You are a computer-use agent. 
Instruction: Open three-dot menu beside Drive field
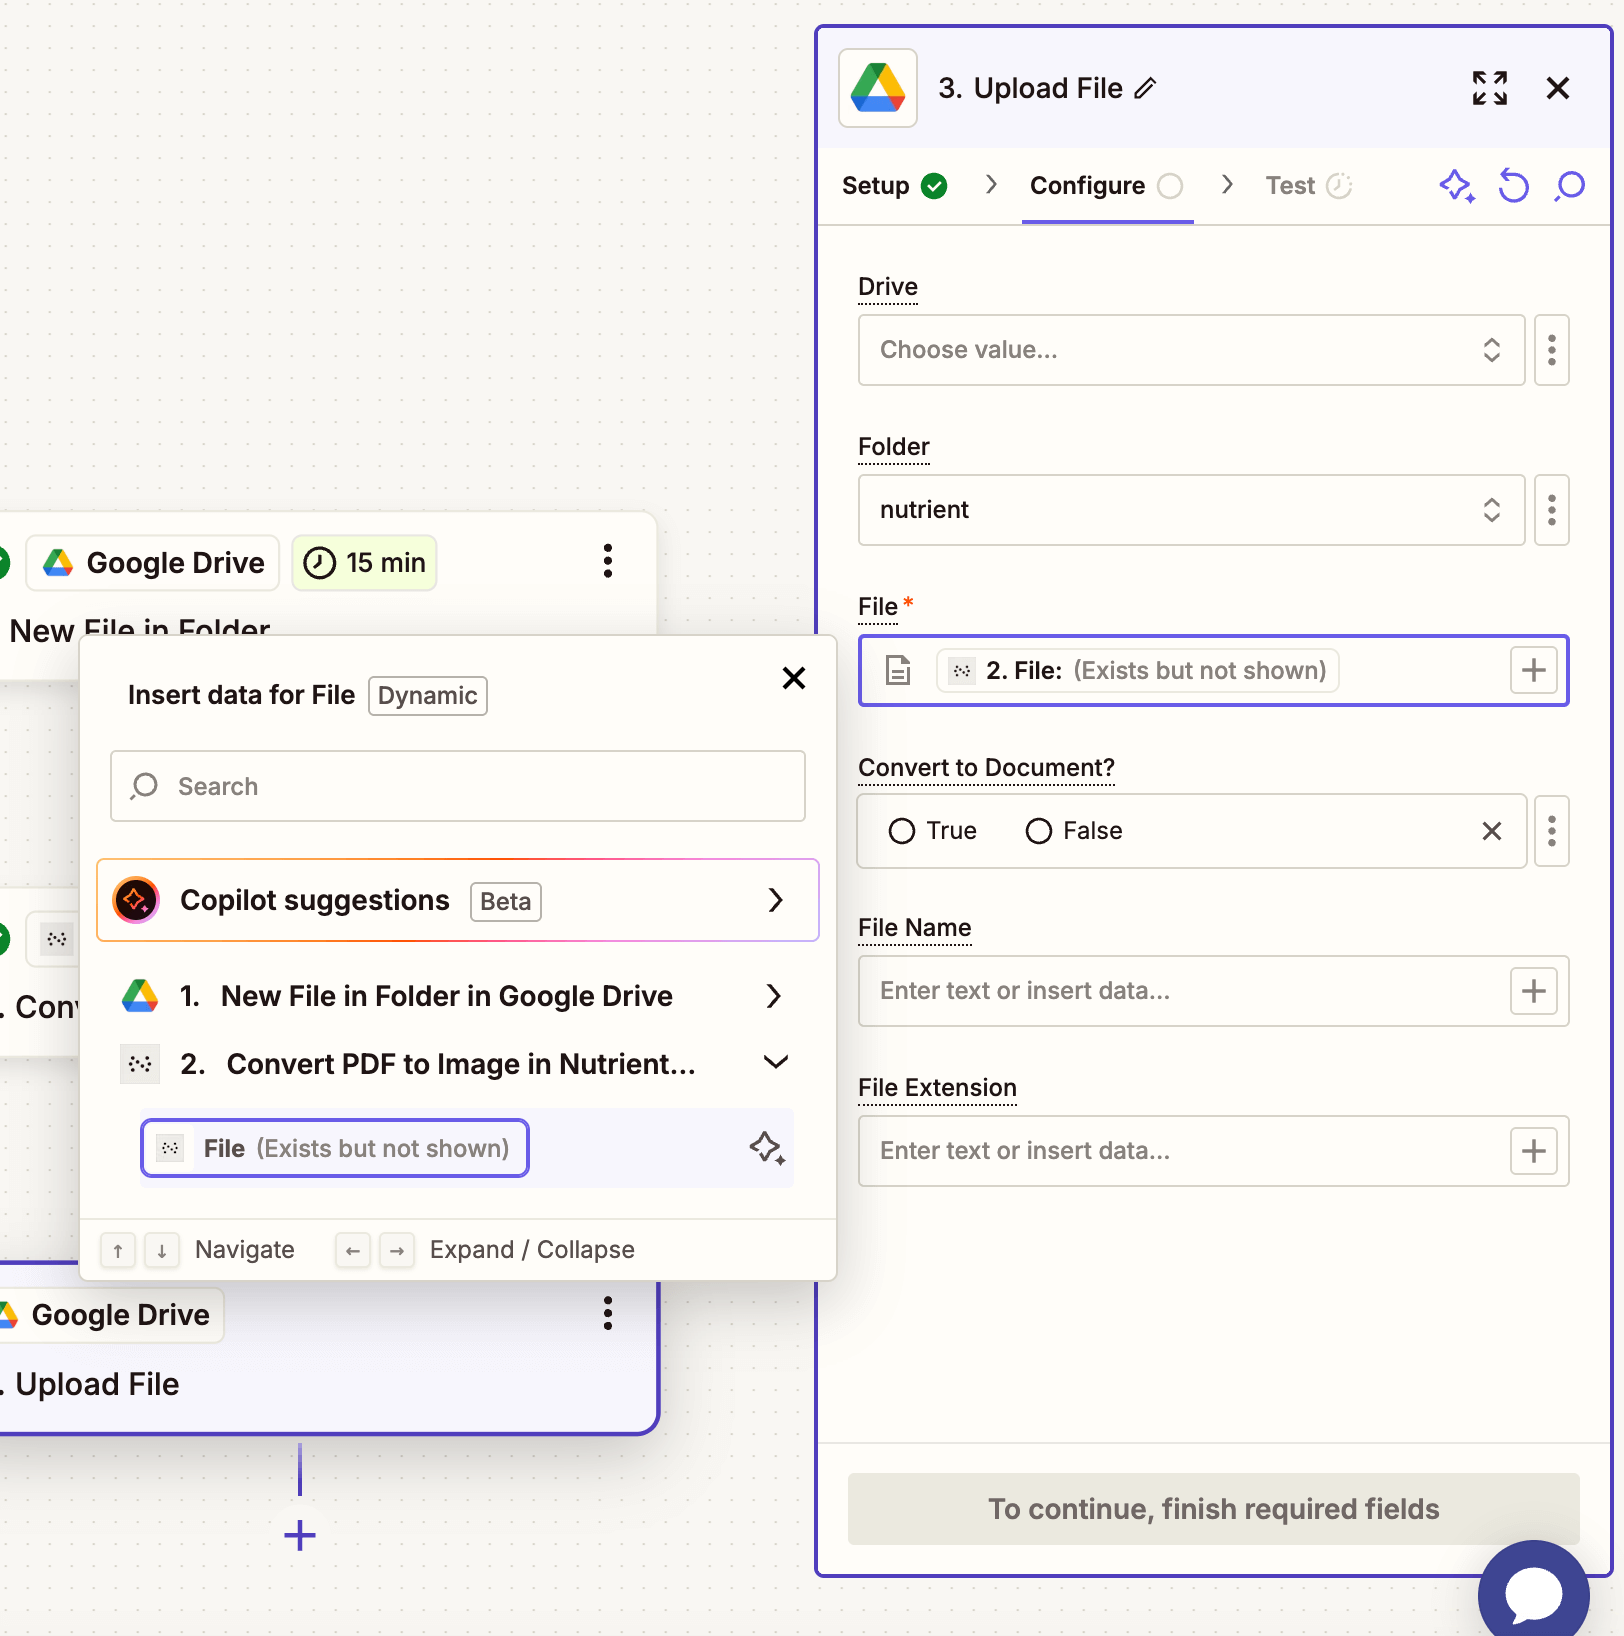coord(1551,350)
